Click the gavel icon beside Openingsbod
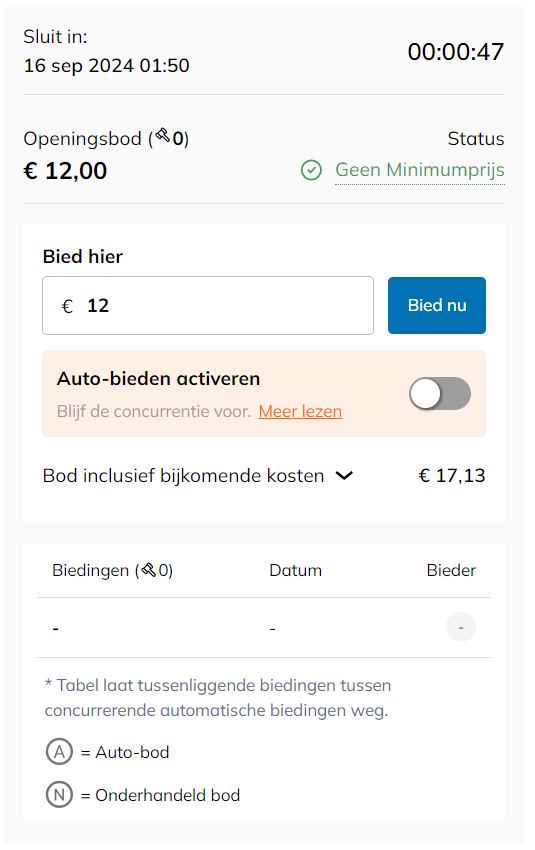535x850 pixels. click(163, 135)
